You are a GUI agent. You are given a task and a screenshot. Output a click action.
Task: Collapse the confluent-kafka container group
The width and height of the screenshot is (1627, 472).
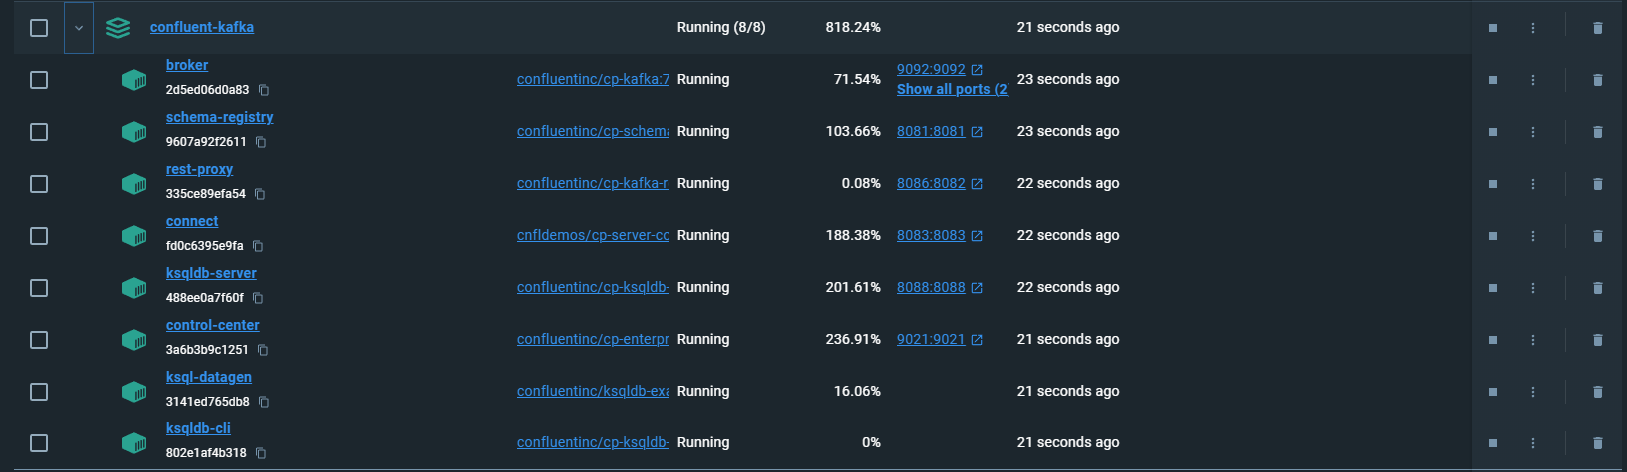(79, 28)
